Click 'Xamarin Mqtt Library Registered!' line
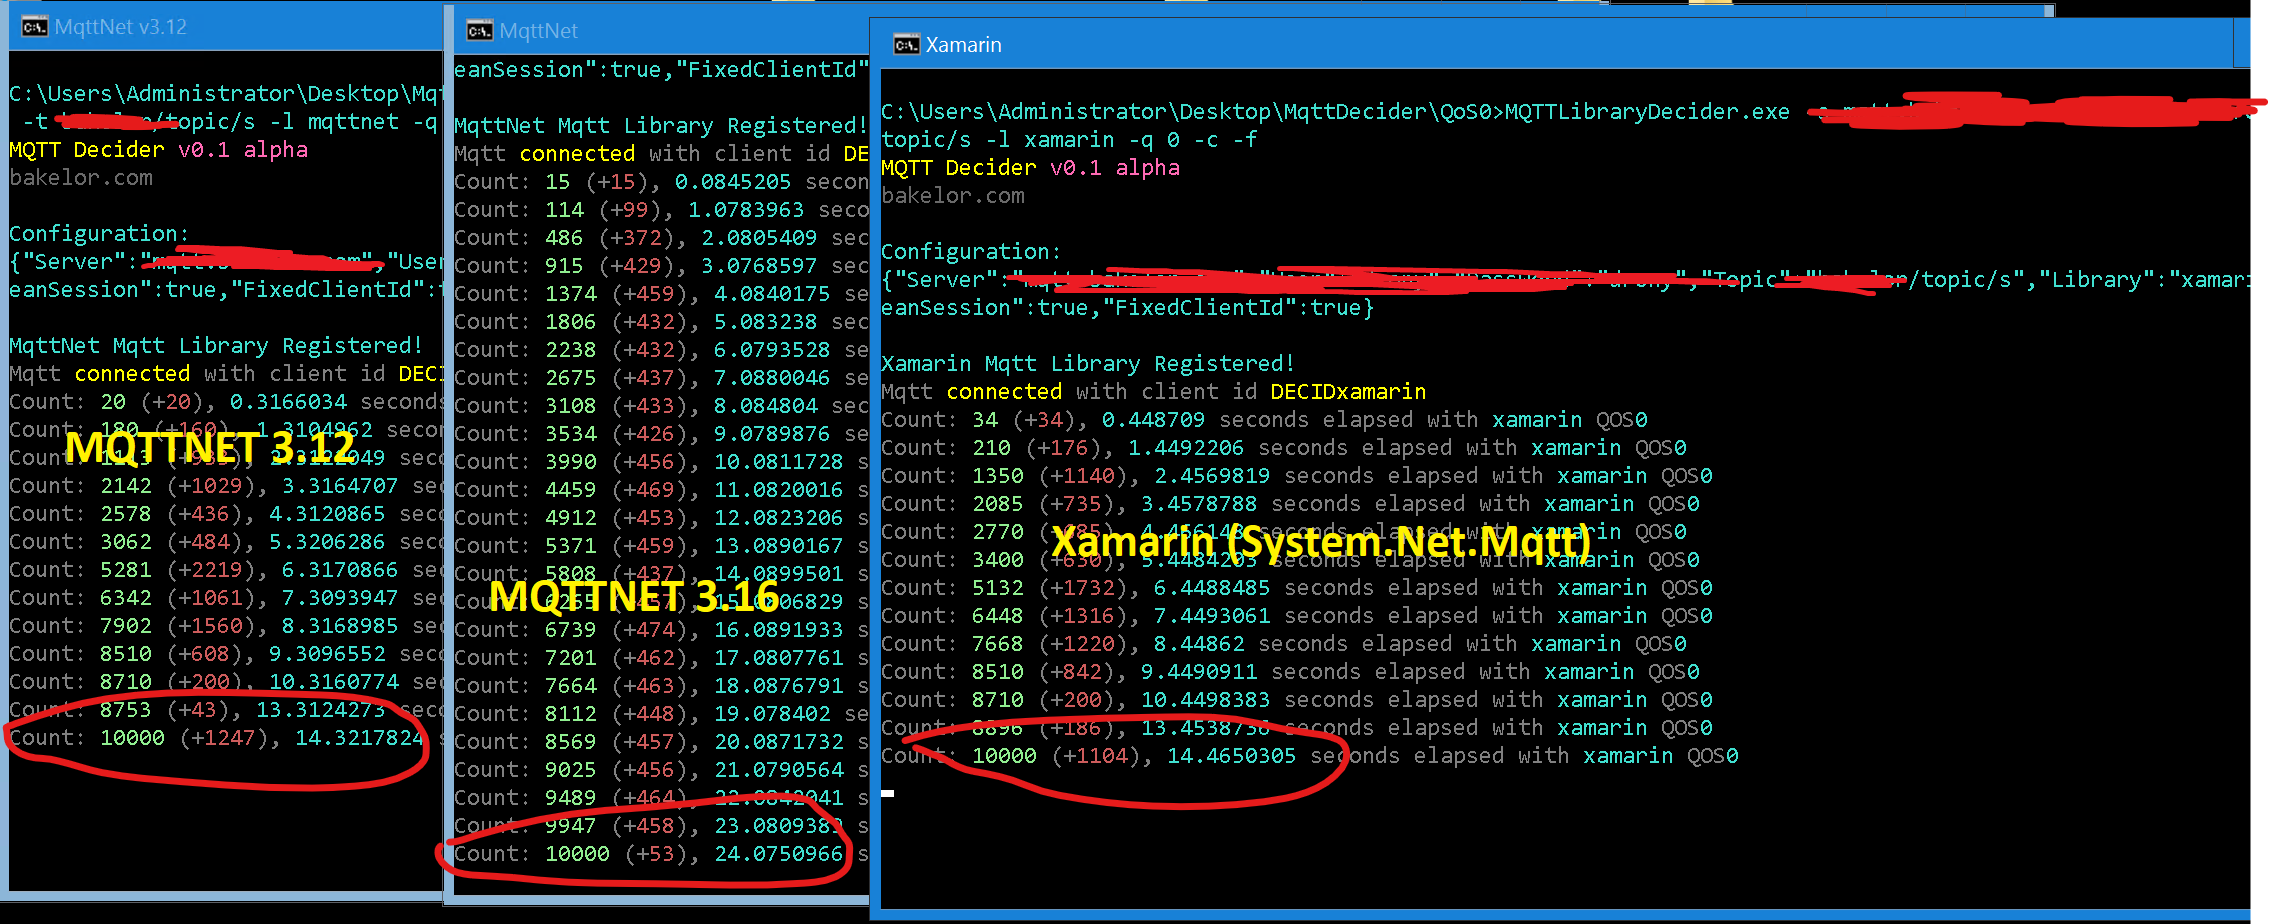This screenshot has width=2269, height=924. tap(1088, 364)
